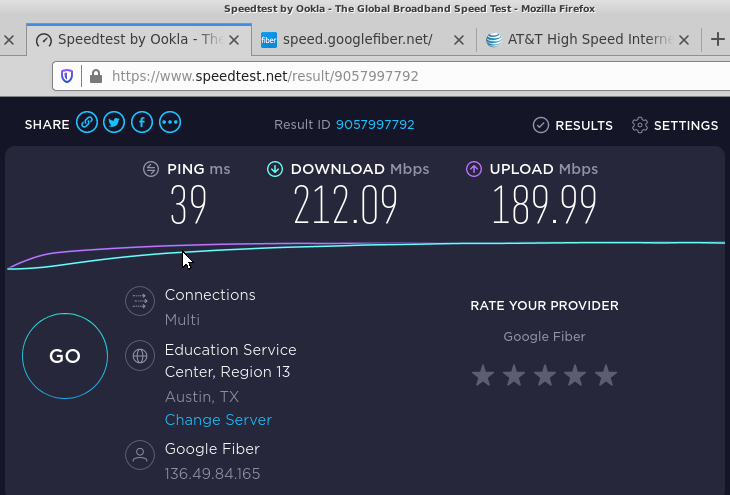The width and height of the screenshot is (730, 495).
Task: Start a new test with the GO button
Action: point(65,356)
